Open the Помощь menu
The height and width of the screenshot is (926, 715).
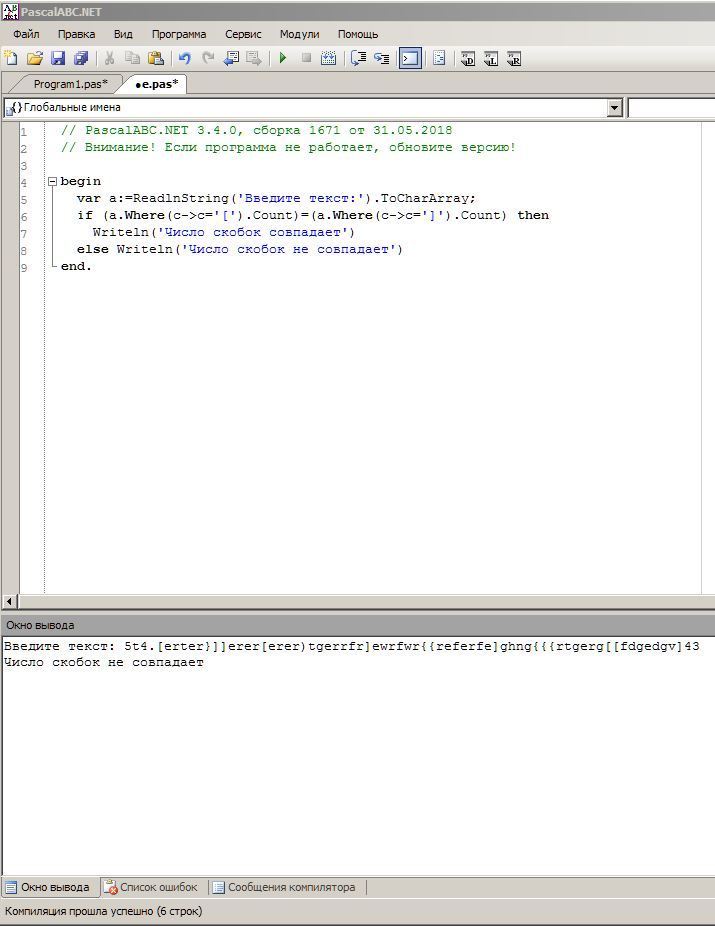(x=358, y=34)
